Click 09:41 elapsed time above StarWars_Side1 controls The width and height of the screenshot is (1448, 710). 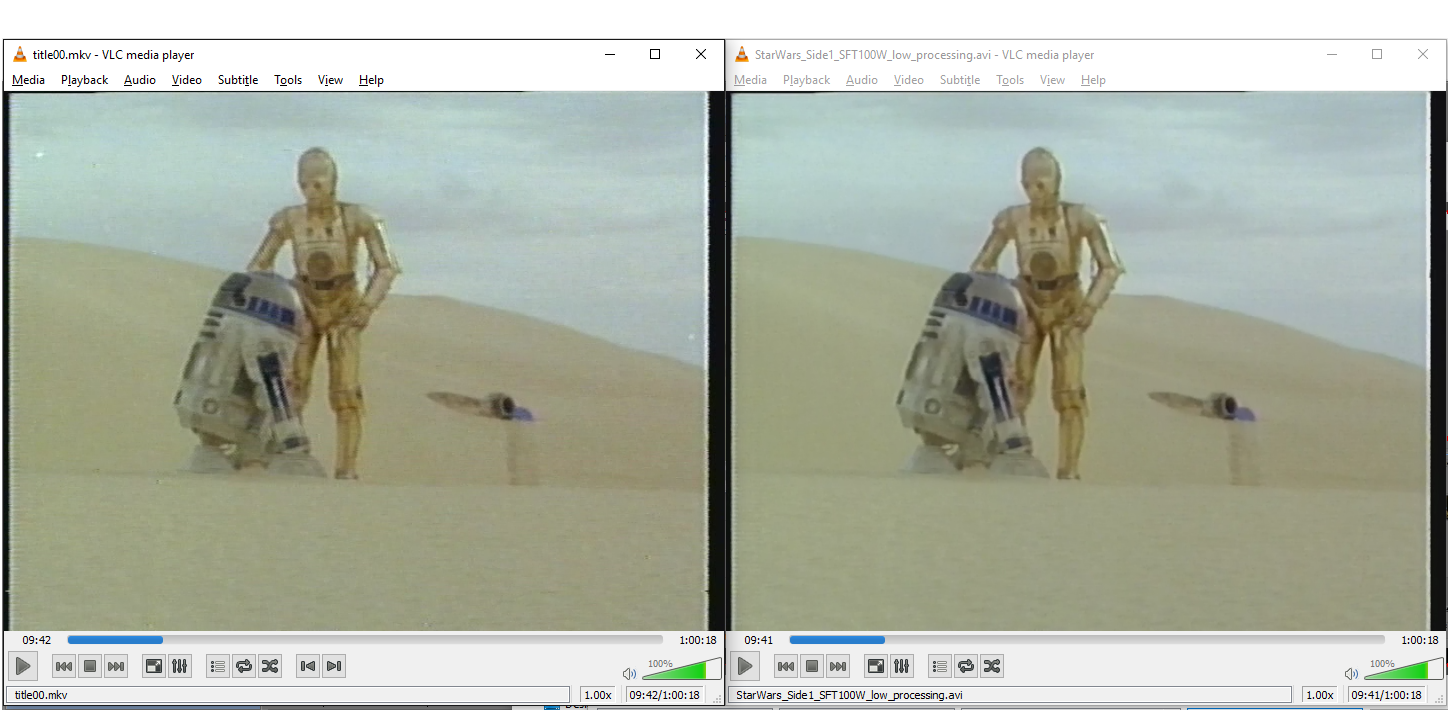(x=759, y=640)
